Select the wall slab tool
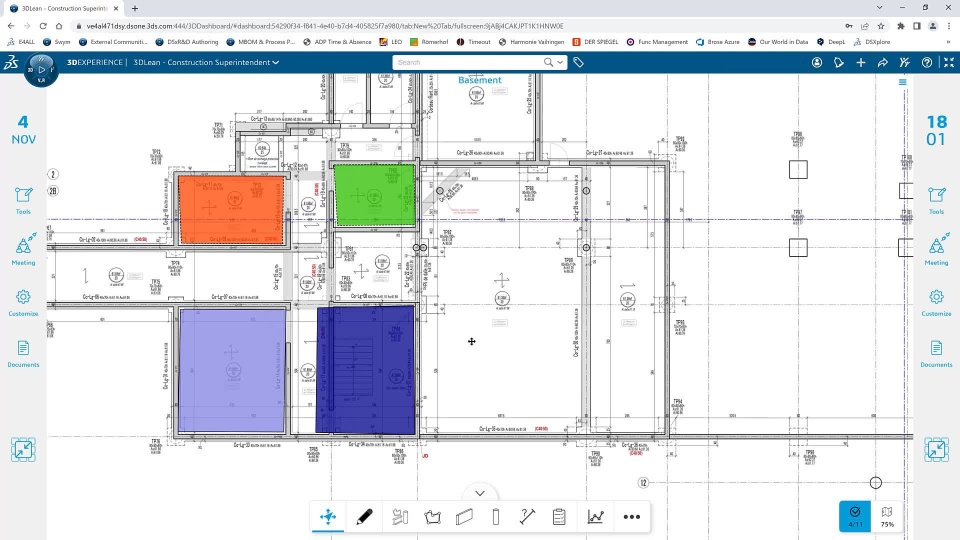The image size is (960, 540). 464,517
